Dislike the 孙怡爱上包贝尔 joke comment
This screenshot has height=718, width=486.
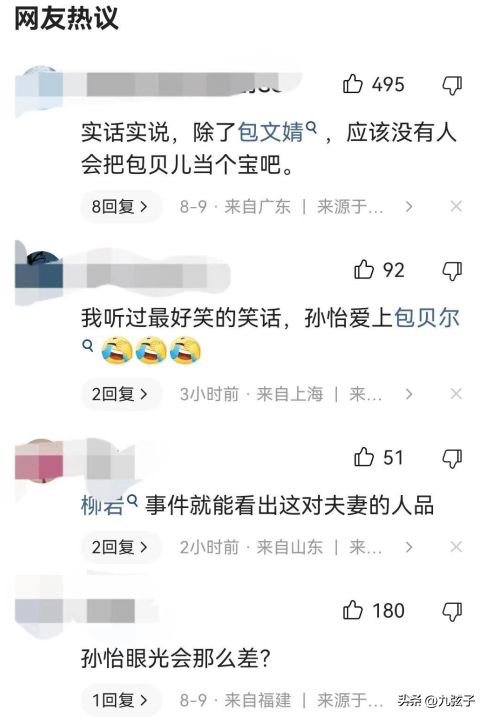[452, 271]
